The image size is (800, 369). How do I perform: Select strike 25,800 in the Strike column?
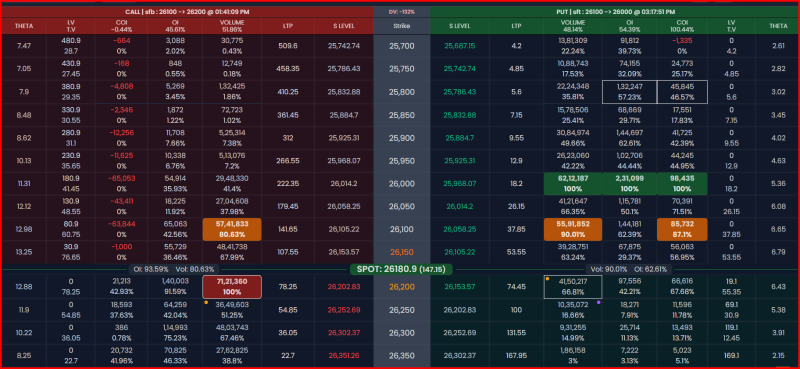tap(402, 92)
